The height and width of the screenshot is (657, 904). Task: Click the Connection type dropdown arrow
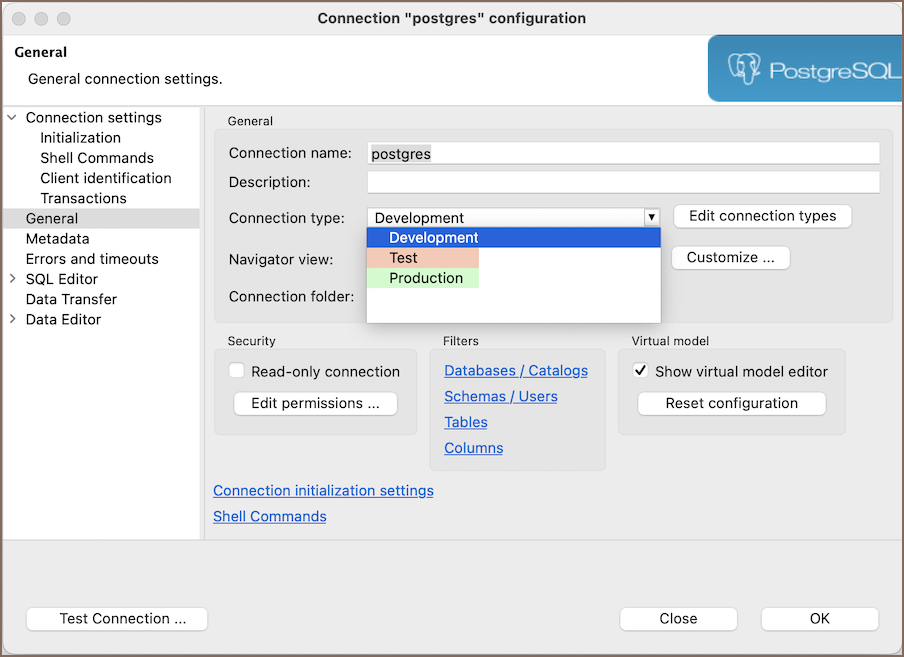pyautogui.click(x=651, y=217)
